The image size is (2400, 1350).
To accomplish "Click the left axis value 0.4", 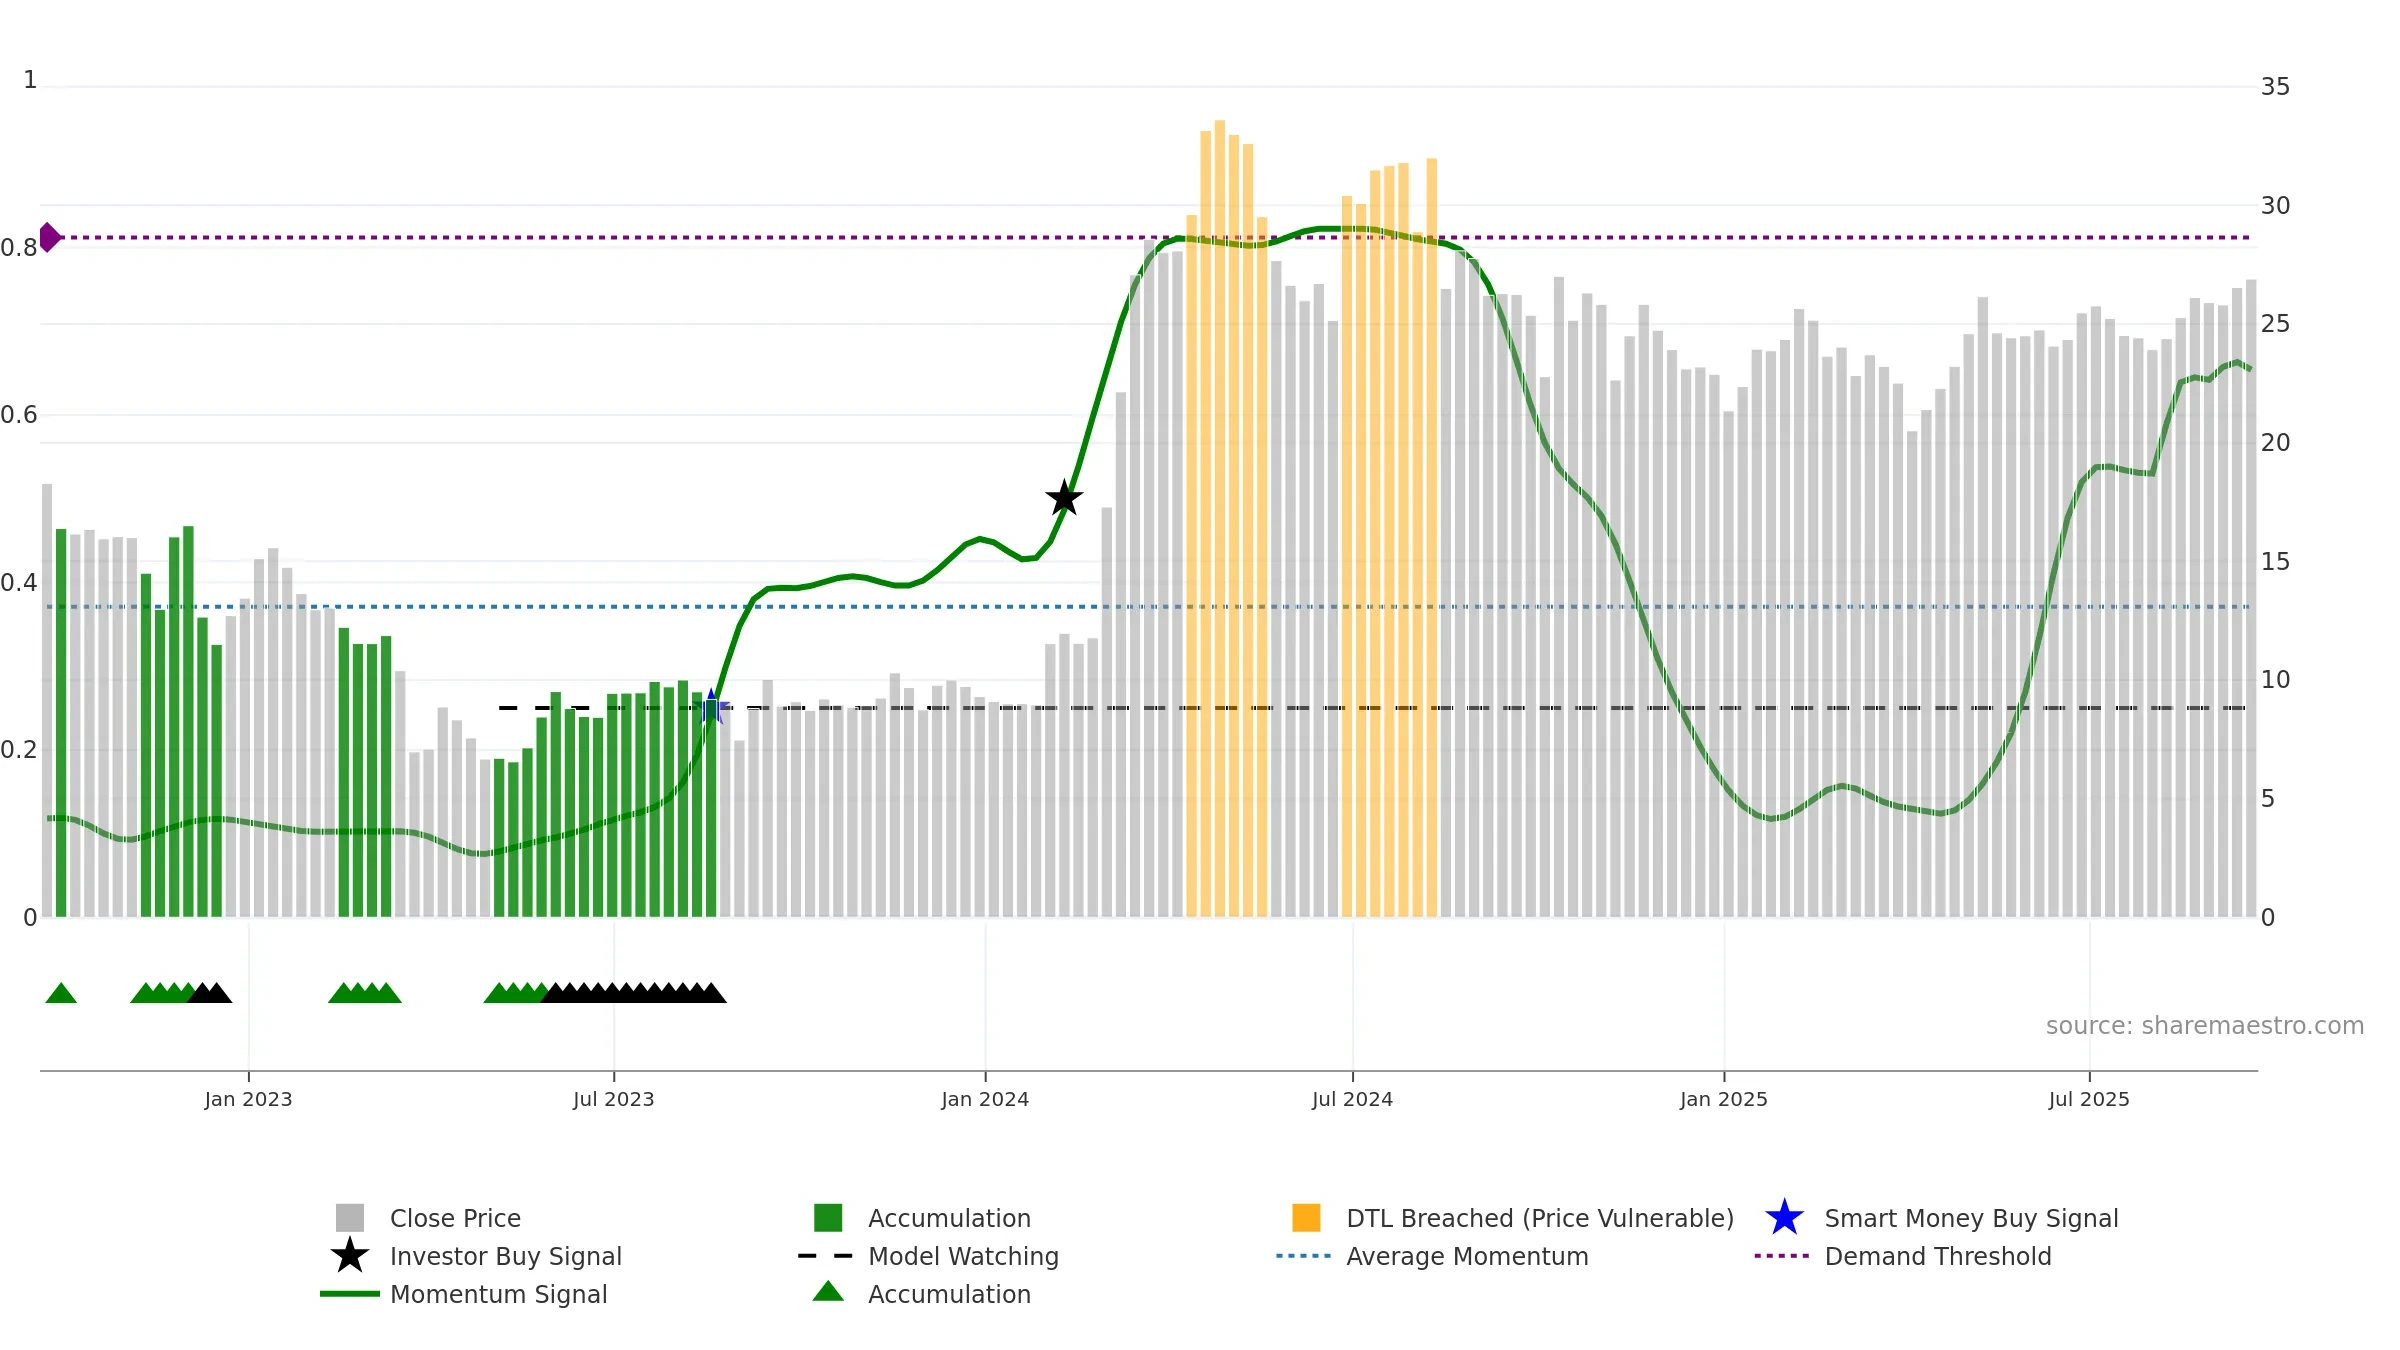I will [x=19, y=583].
